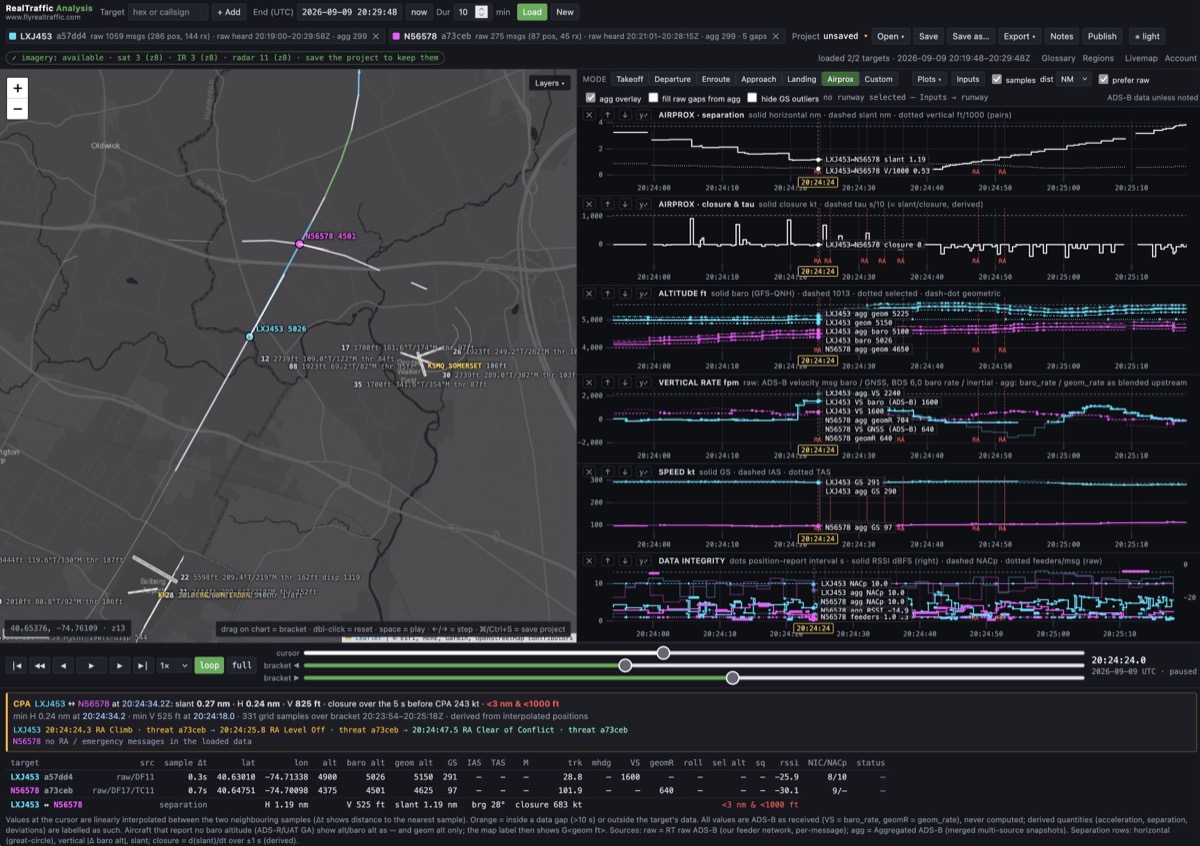Viewport: 1200px width, 846px height.
Task: Move the ALTITUDE ft chart up
Action: (607, 293)
